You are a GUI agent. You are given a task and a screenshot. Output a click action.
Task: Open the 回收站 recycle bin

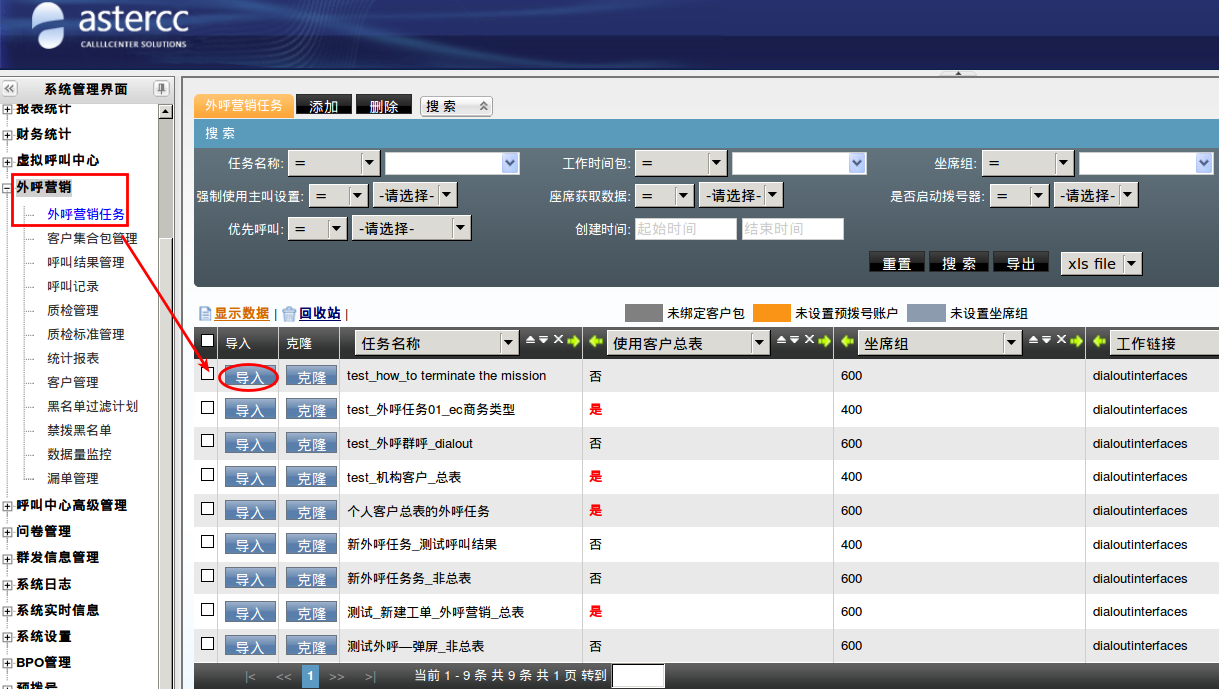[x=319, y=313]
